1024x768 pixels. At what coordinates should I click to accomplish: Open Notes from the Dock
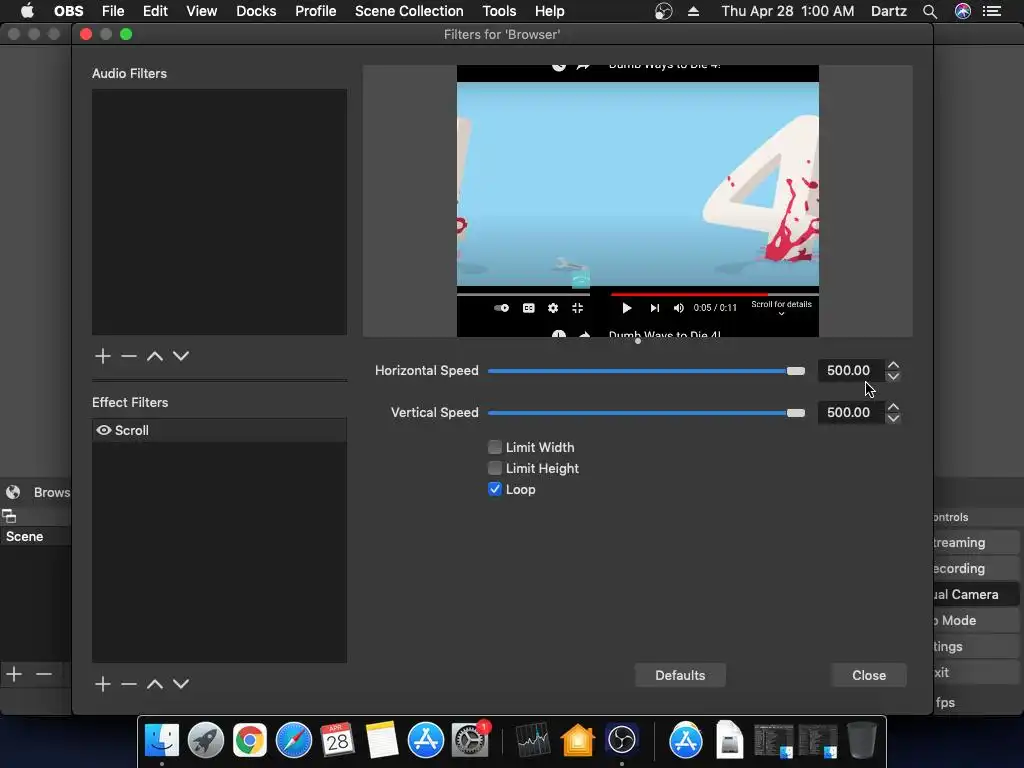381,741
